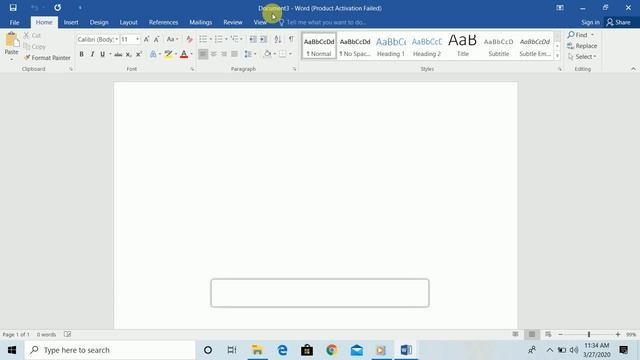Open the File tab
The image size is (640, 360).
pyautogui.click(x=14, y=22)
